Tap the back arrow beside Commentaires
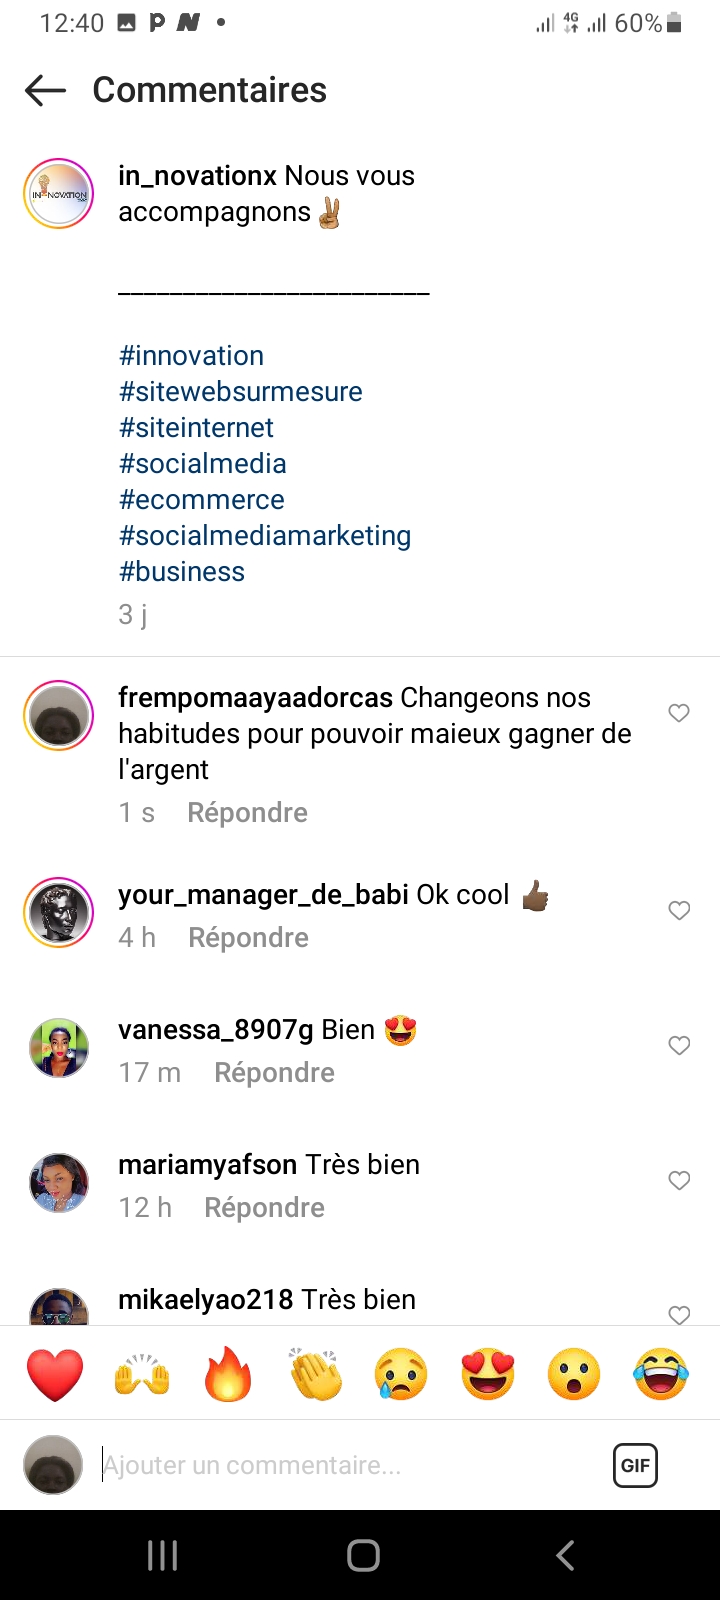Image resolution: width=720 pixels, height=1600 pixels. click(45, 91)
